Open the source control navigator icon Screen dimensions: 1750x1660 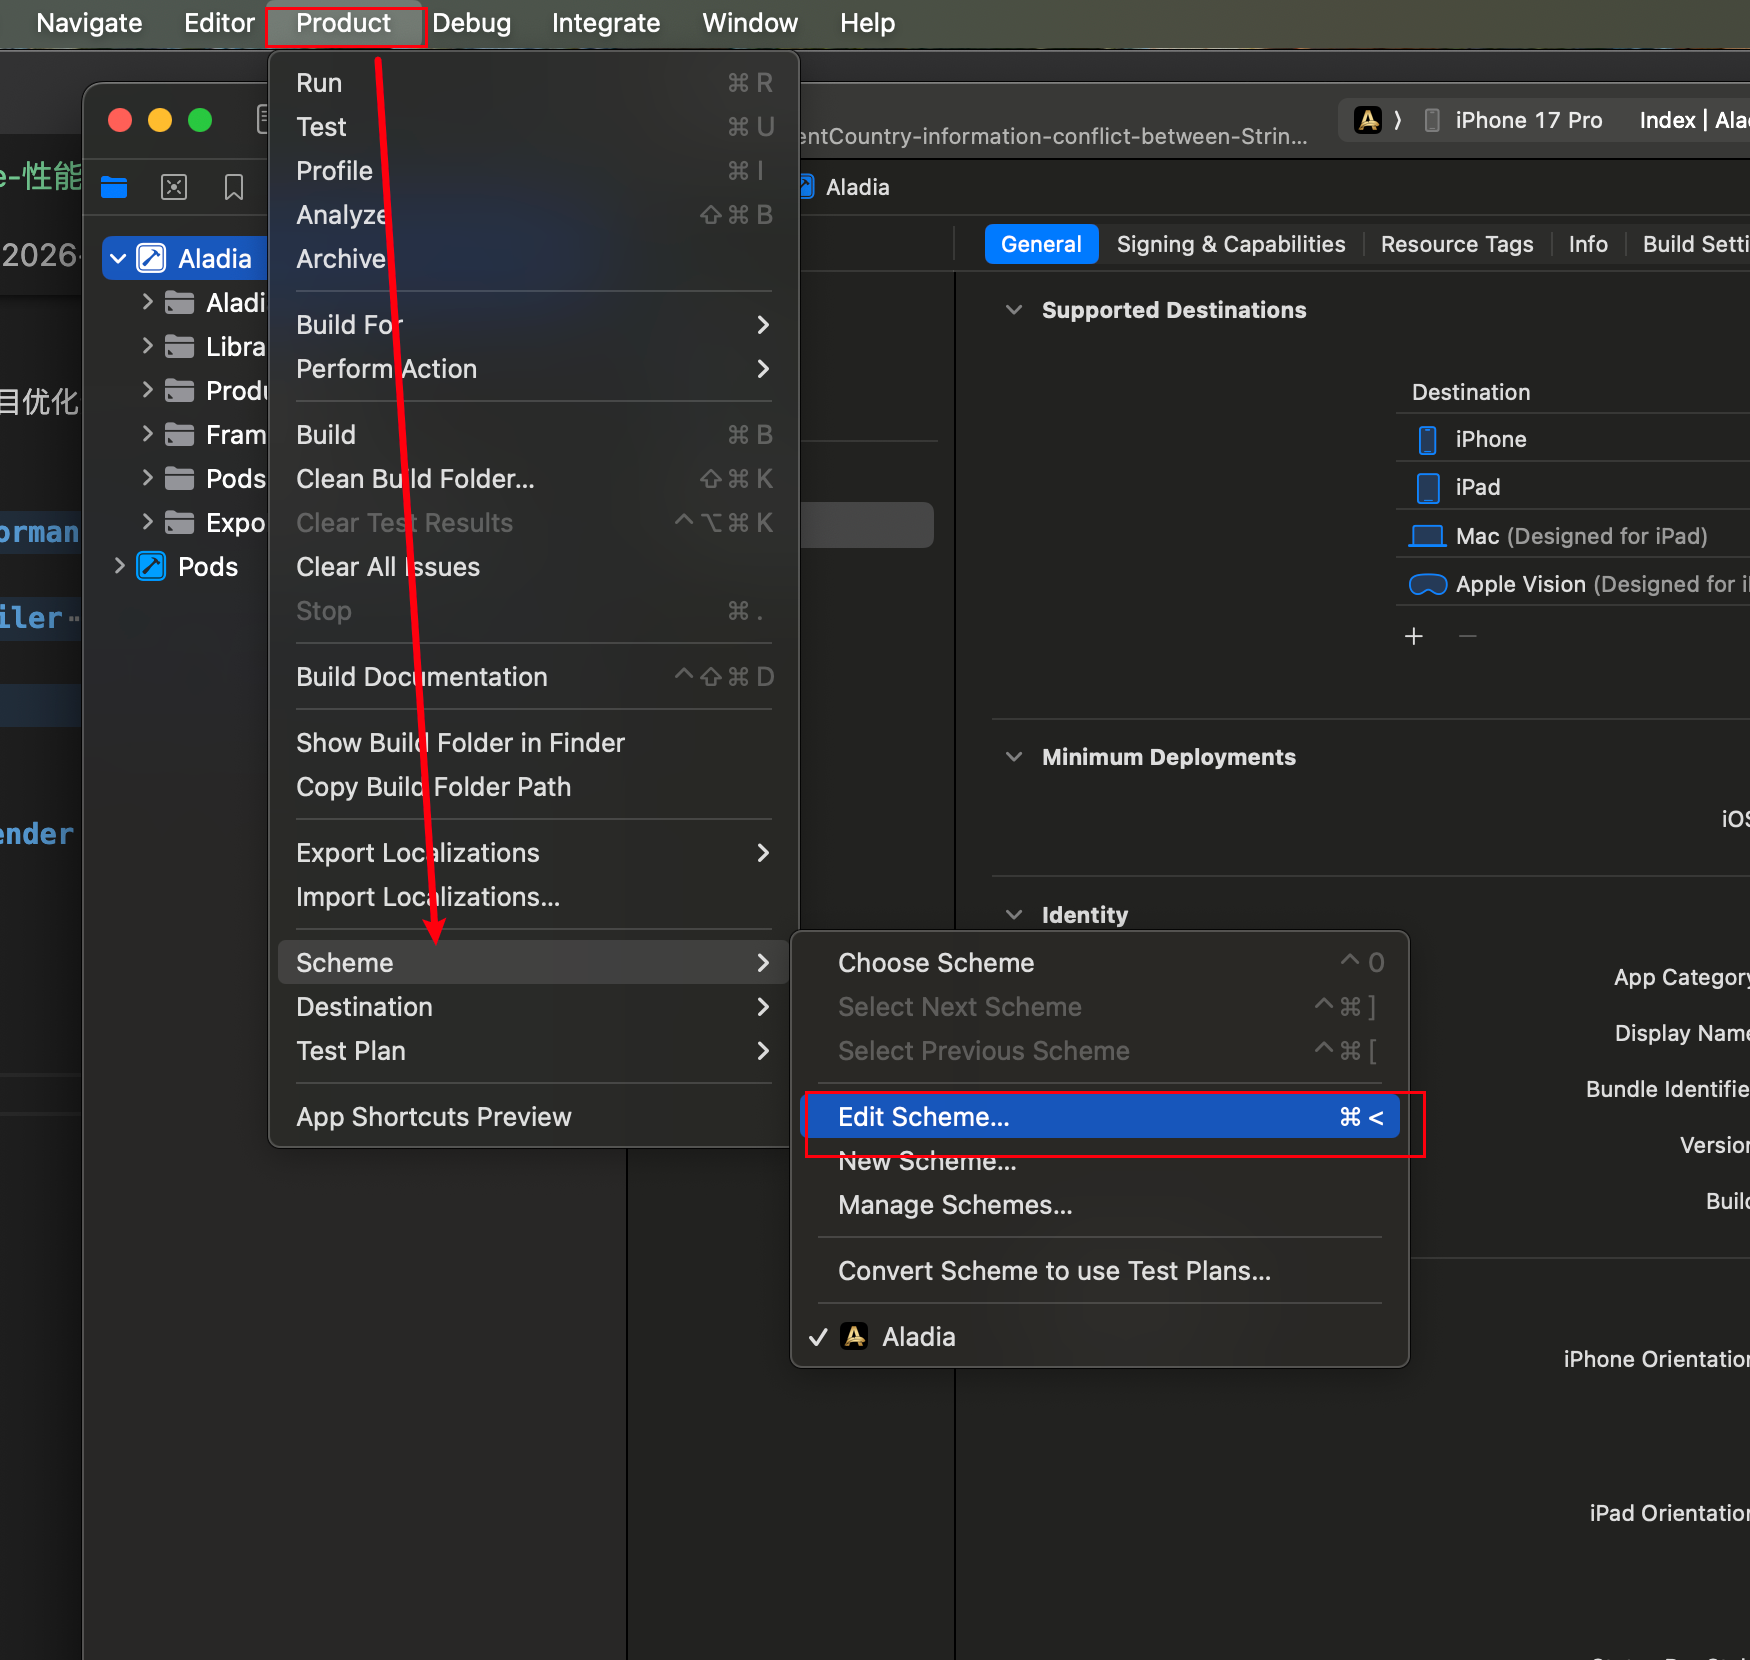[x=174, y=187]
